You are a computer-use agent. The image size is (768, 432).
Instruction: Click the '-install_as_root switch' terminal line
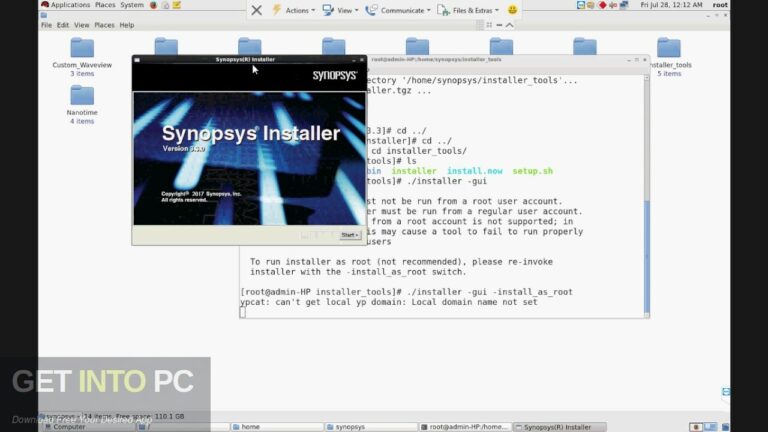point(358,272)
